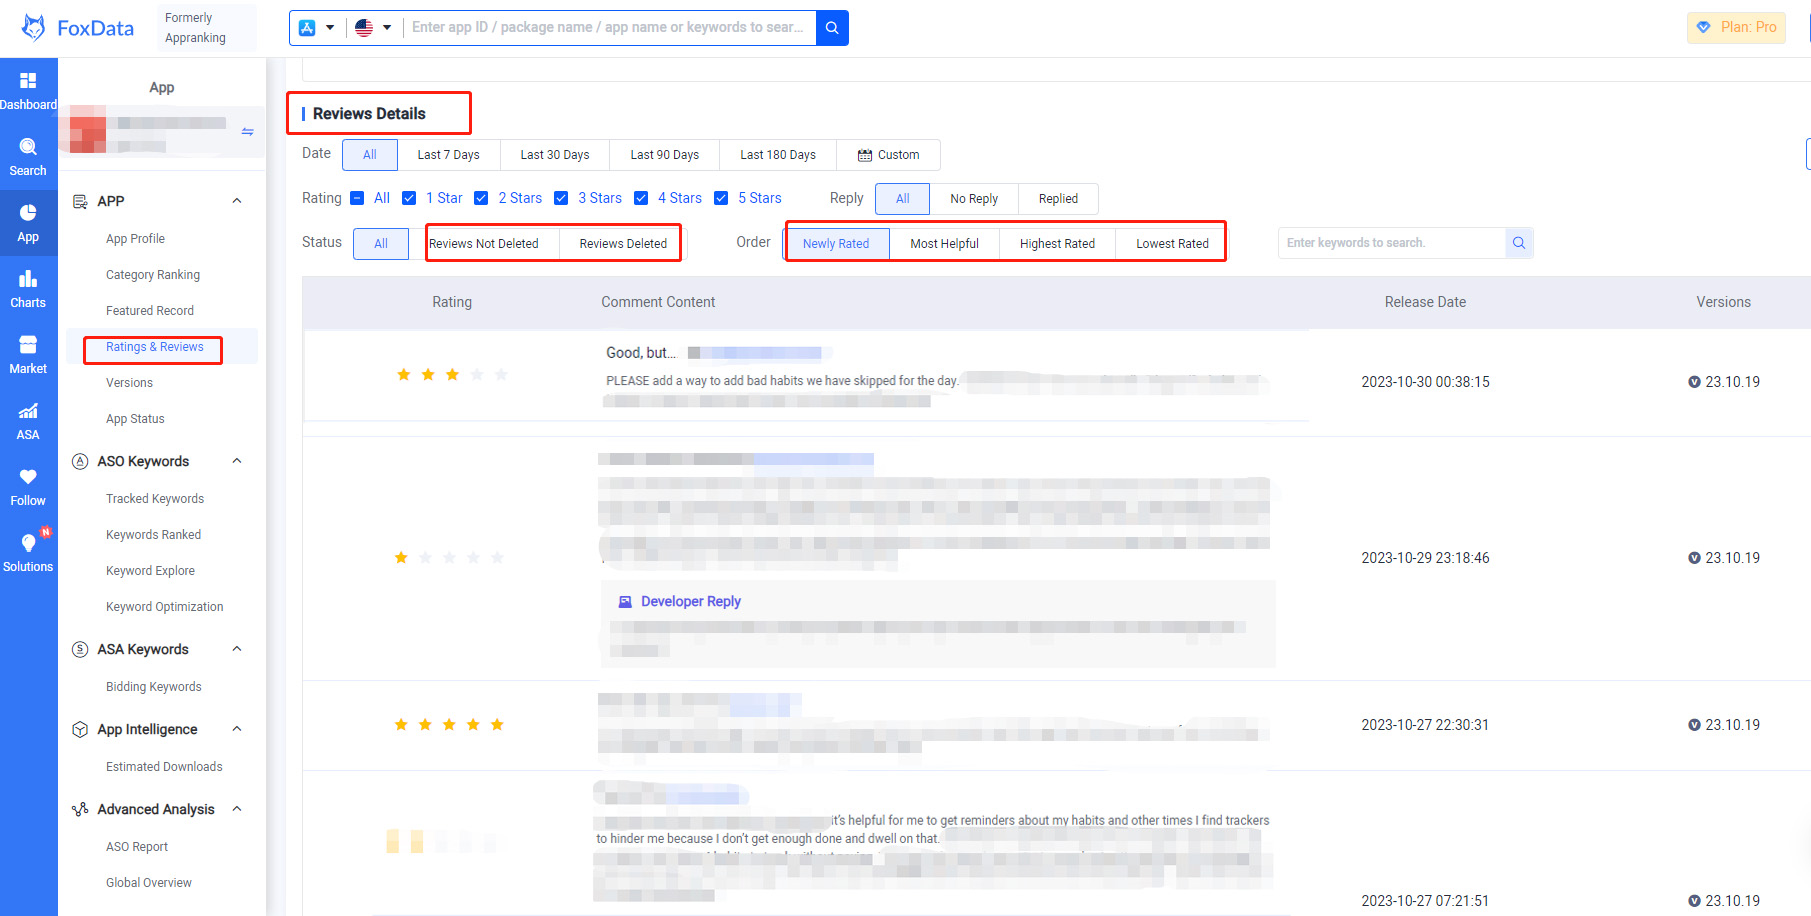
Task: Click the blue search magnifier button in top bar
Action: (x=832, y=28)
